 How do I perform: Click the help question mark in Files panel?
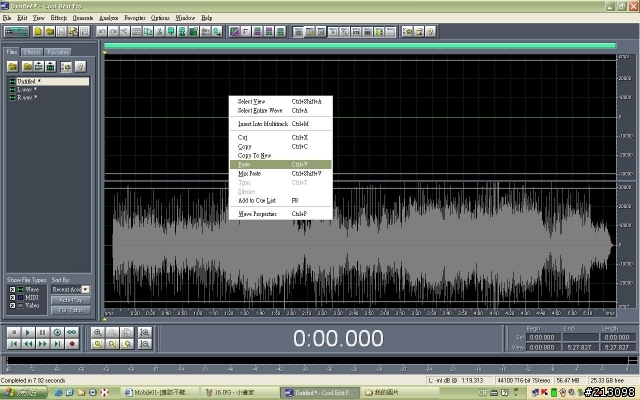pos(80,66)
